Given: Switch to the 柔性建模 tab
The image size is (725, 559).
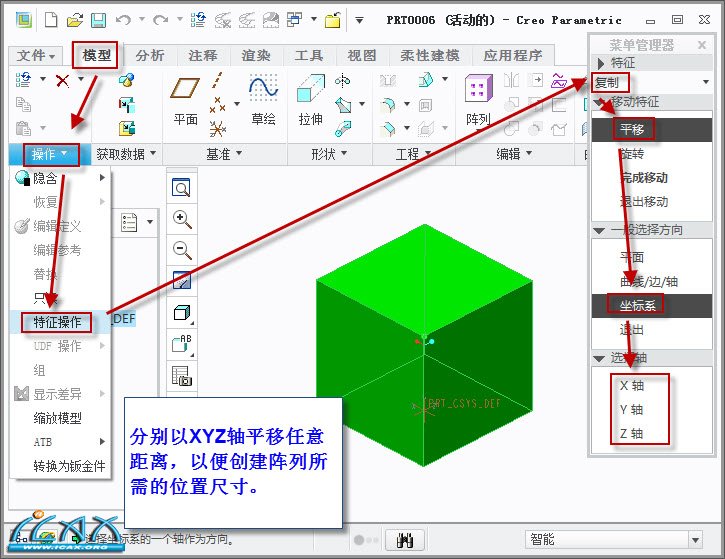Looking at the screenshot, I should point(430,55).
